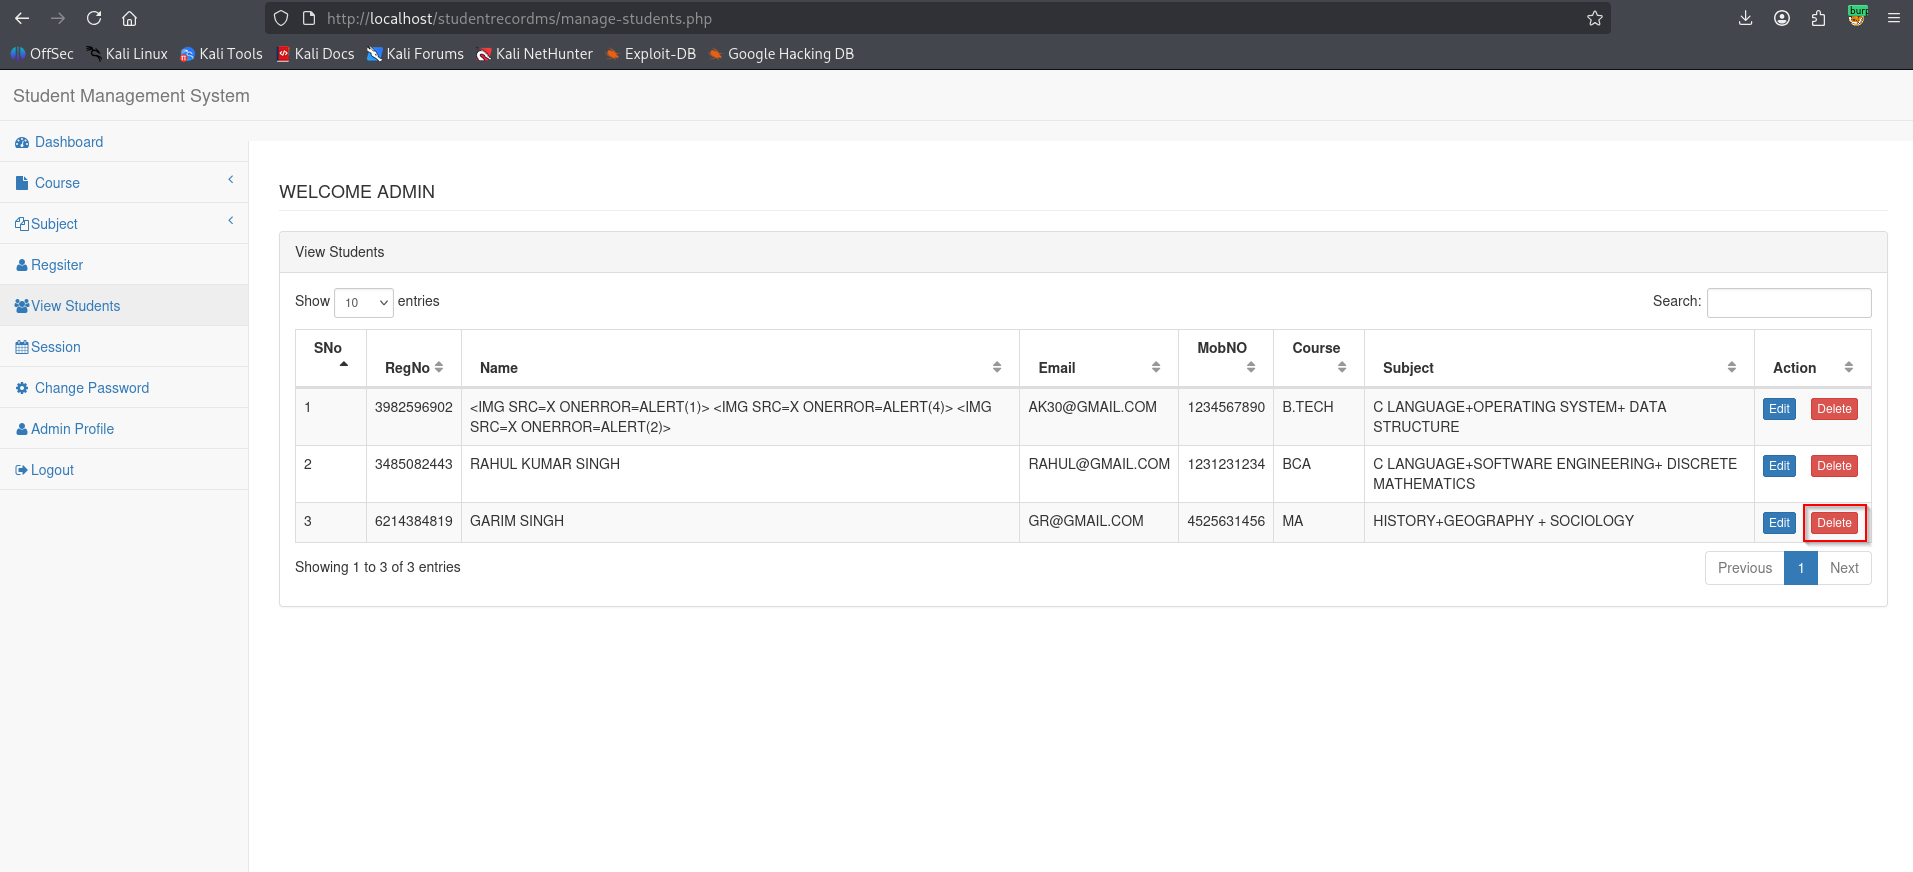
Task: Edit the RAHUL KUMAR SINGH record
Action: (1779, 466)
